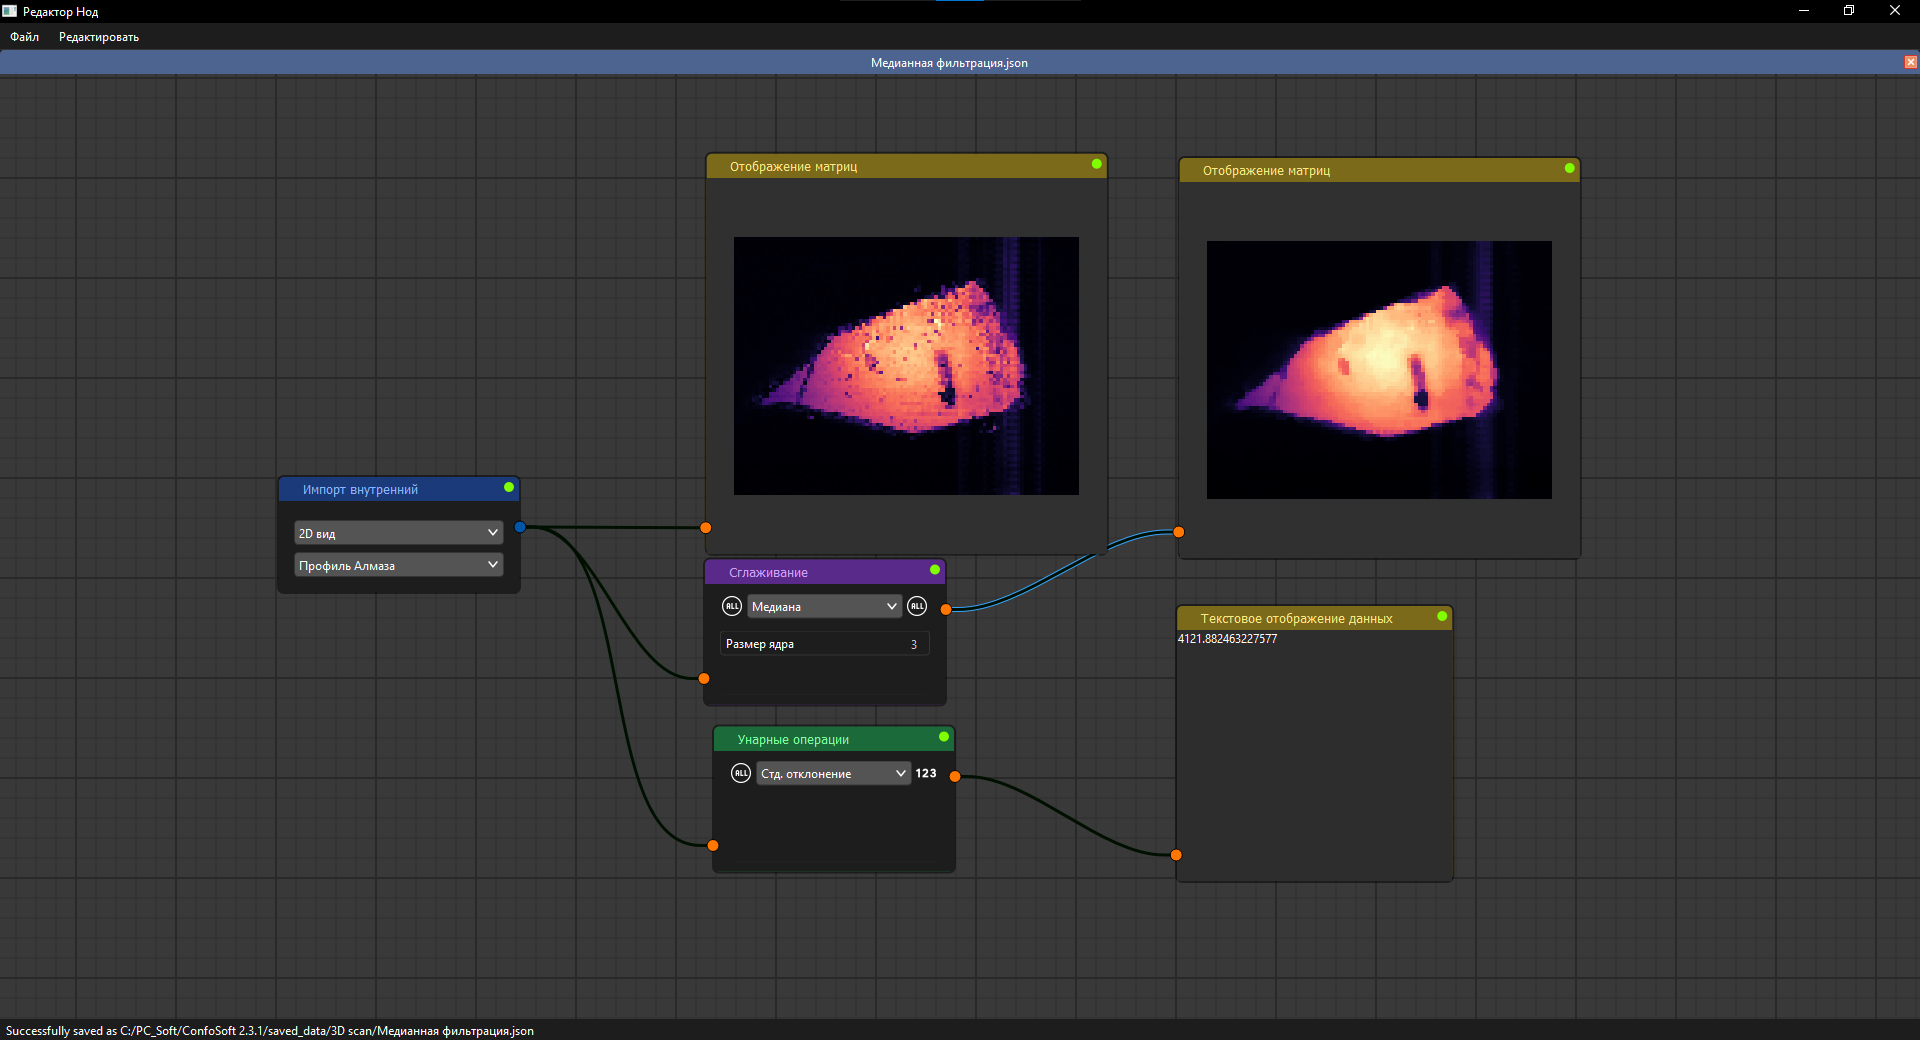Click the value 4121.882463227577
The width and height of the screenshot is (1920, 1040).
point(1227,639)
